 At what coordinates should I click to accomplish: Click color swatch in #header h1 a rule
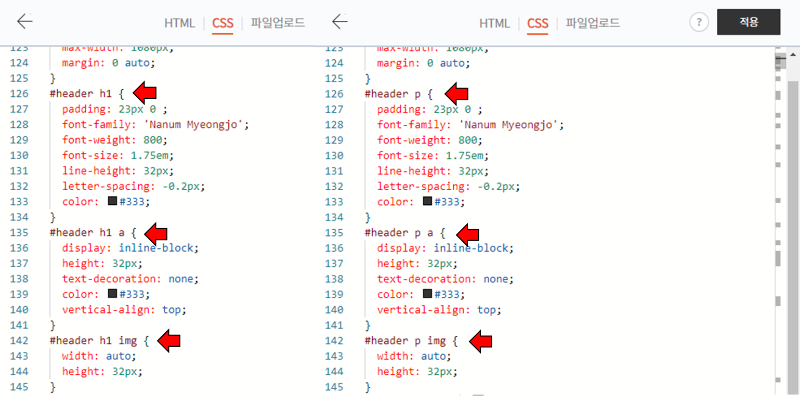point(113,293)
